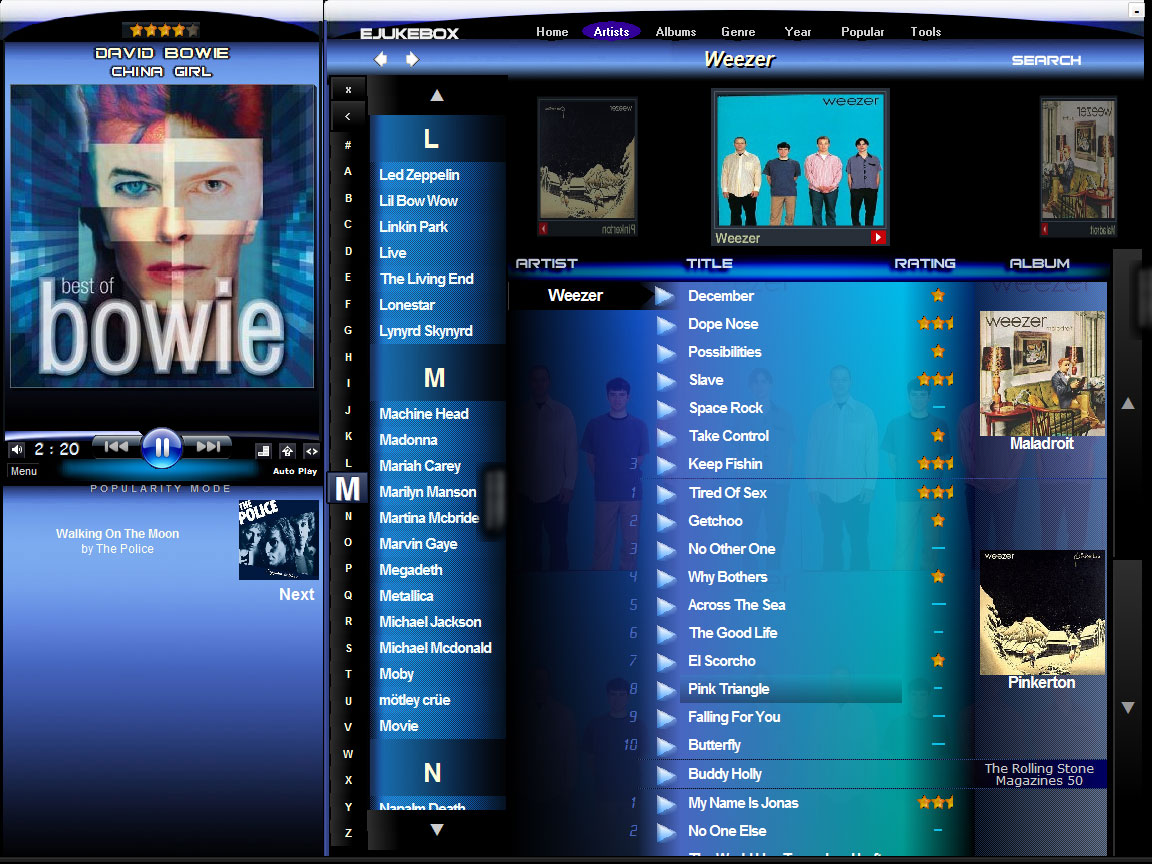Open the Albums tab
The image size is (1152, 864).
[676, 32]
